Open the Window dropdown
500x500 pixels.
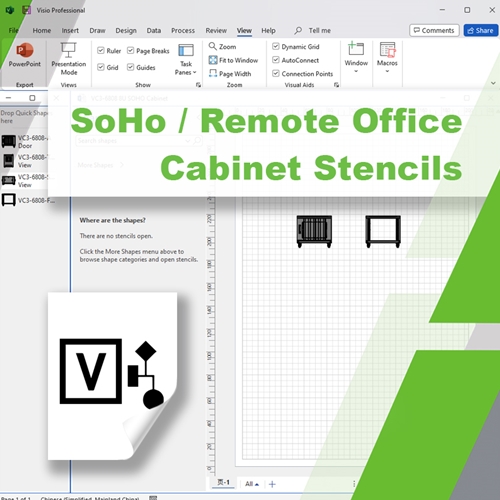356,57
